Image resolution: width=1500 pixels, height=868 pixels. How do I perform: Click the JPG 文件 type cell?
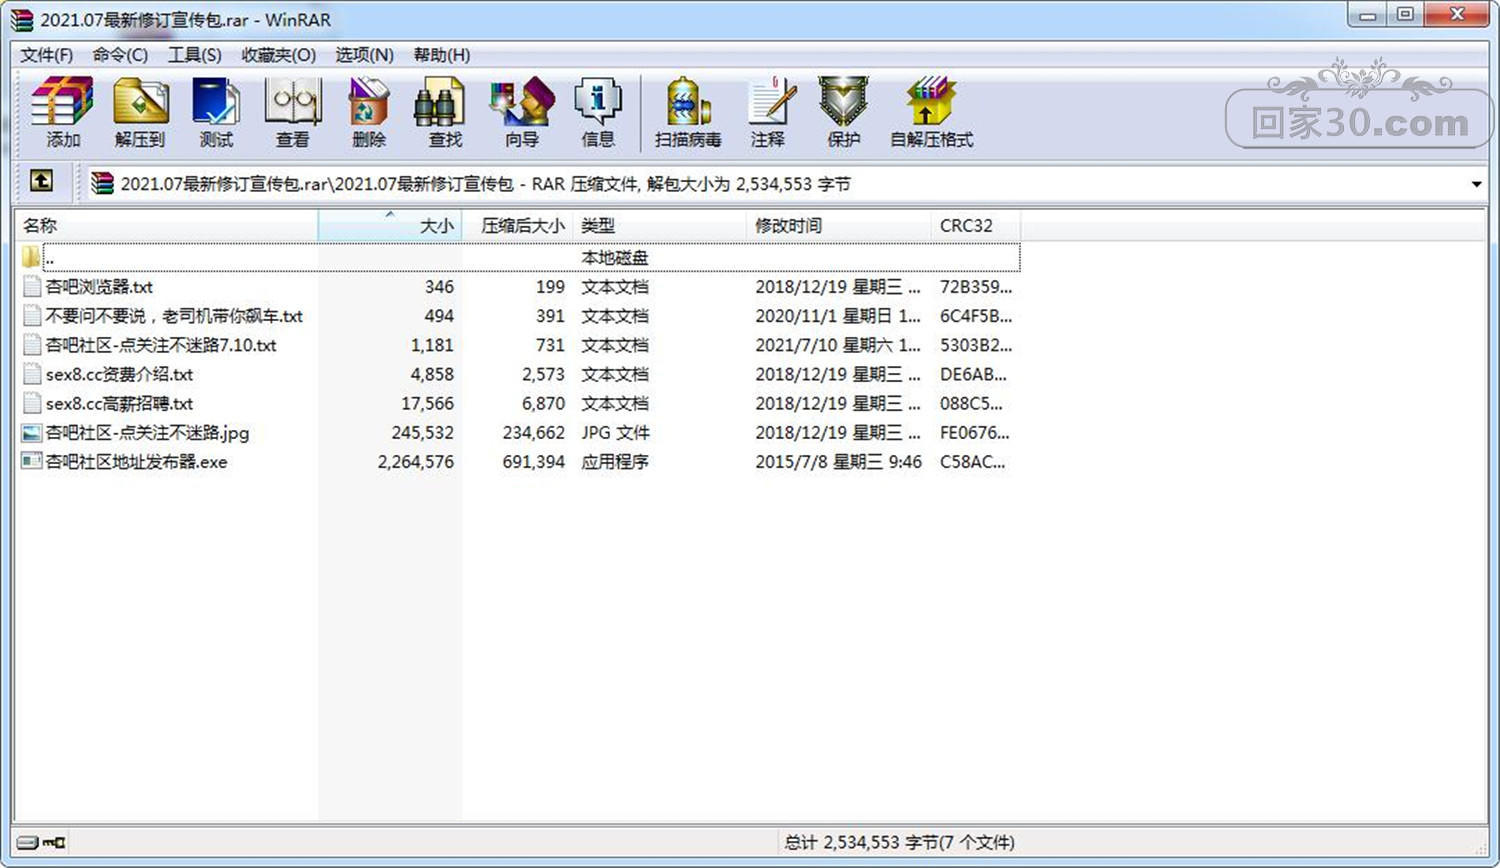615,433
